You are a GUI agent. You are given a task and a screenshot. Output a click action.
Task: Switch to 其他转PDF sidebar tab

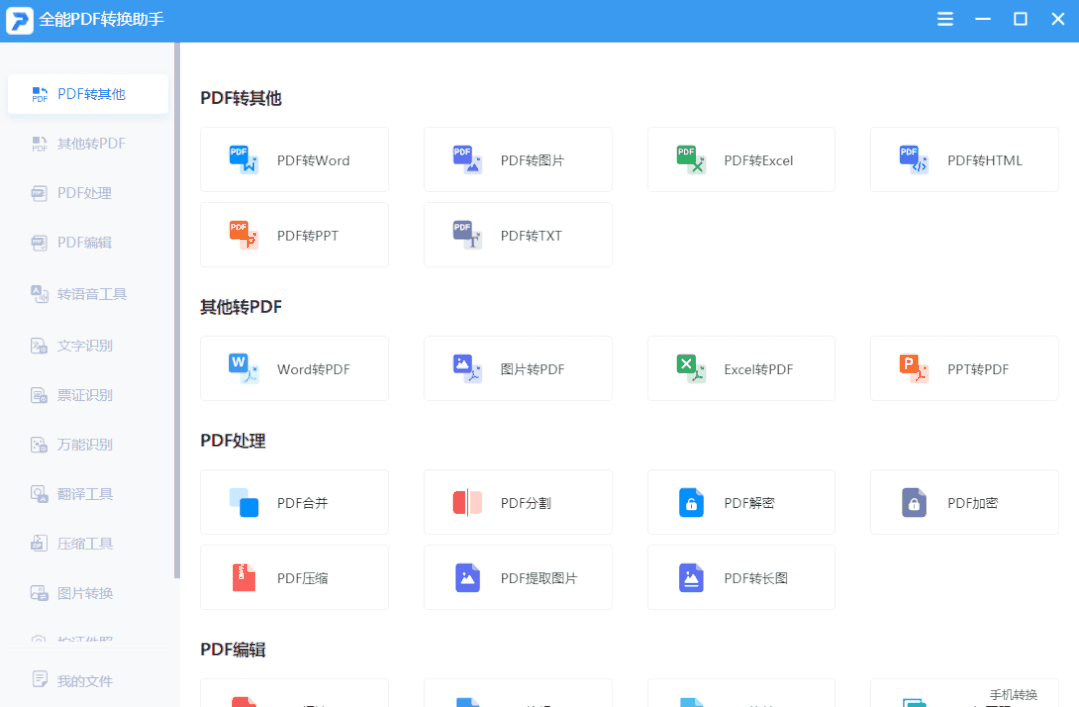coord(88,143)
